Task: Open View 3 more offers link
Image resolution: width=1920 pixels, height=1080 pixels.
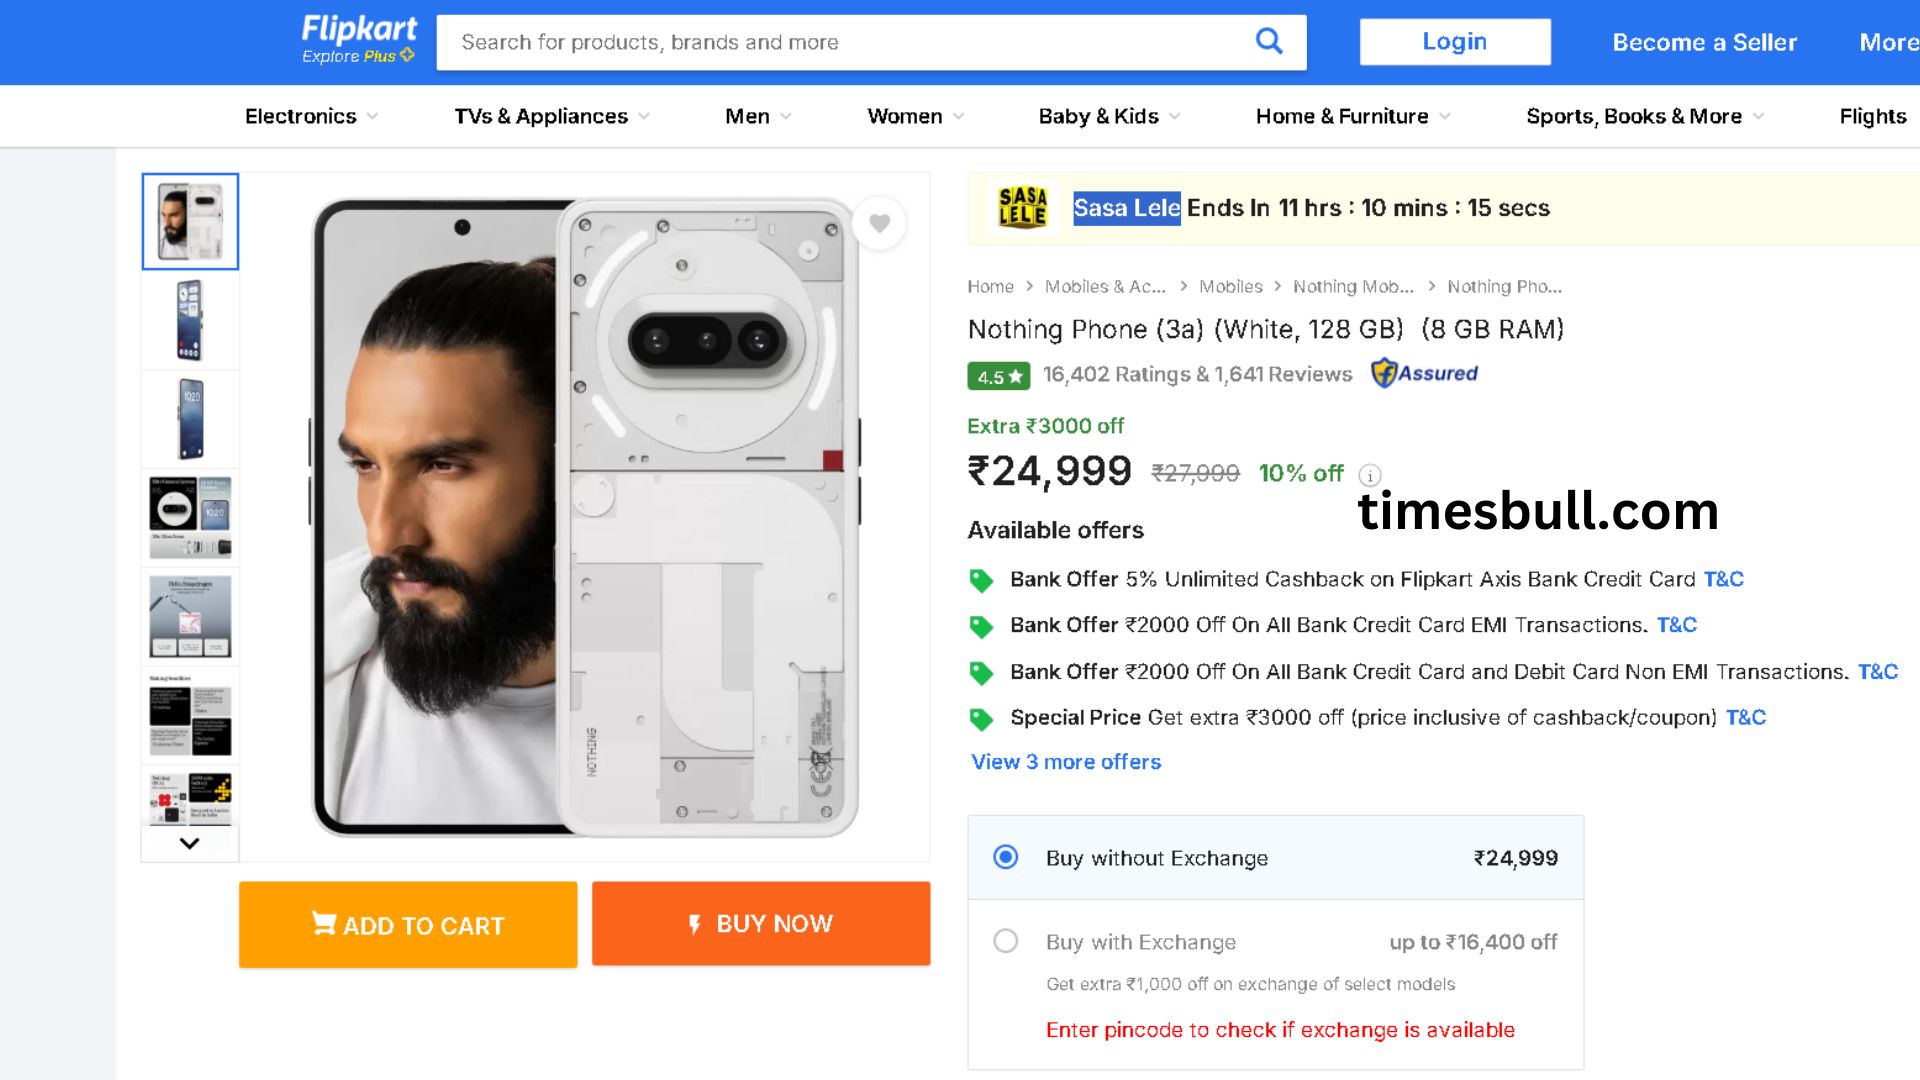Action: (x=1066, y=762)
